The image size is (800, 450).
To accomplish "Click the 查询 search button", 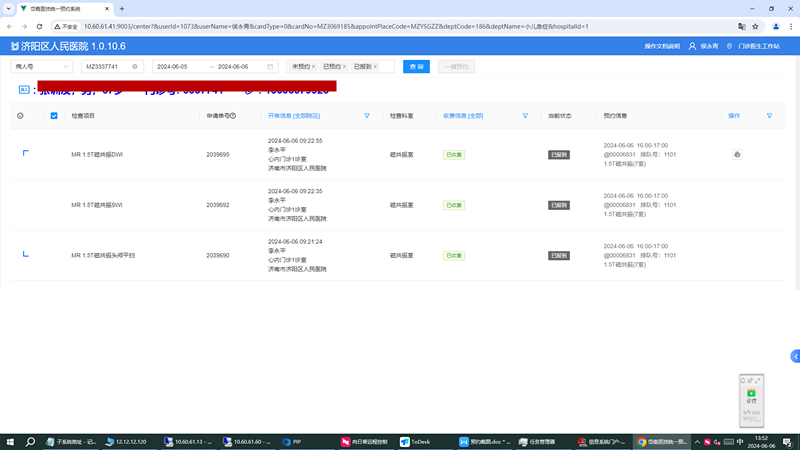I will click(x=416, y=67).
